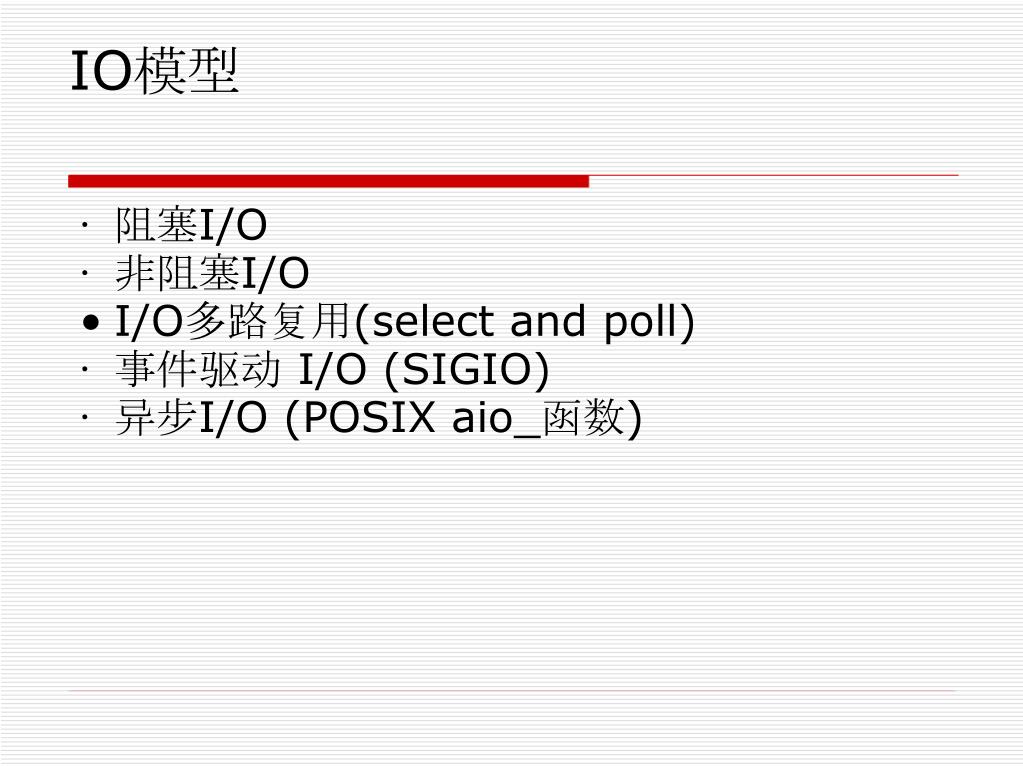Click the word POSIX in the last bullet
1023x767 pixels.
[369, 417]
